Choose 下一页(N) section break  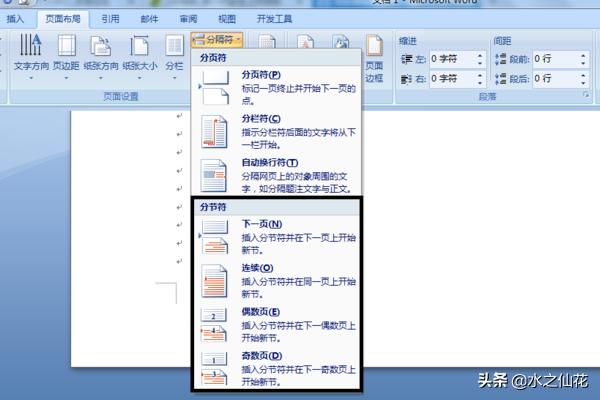(276, 237)
